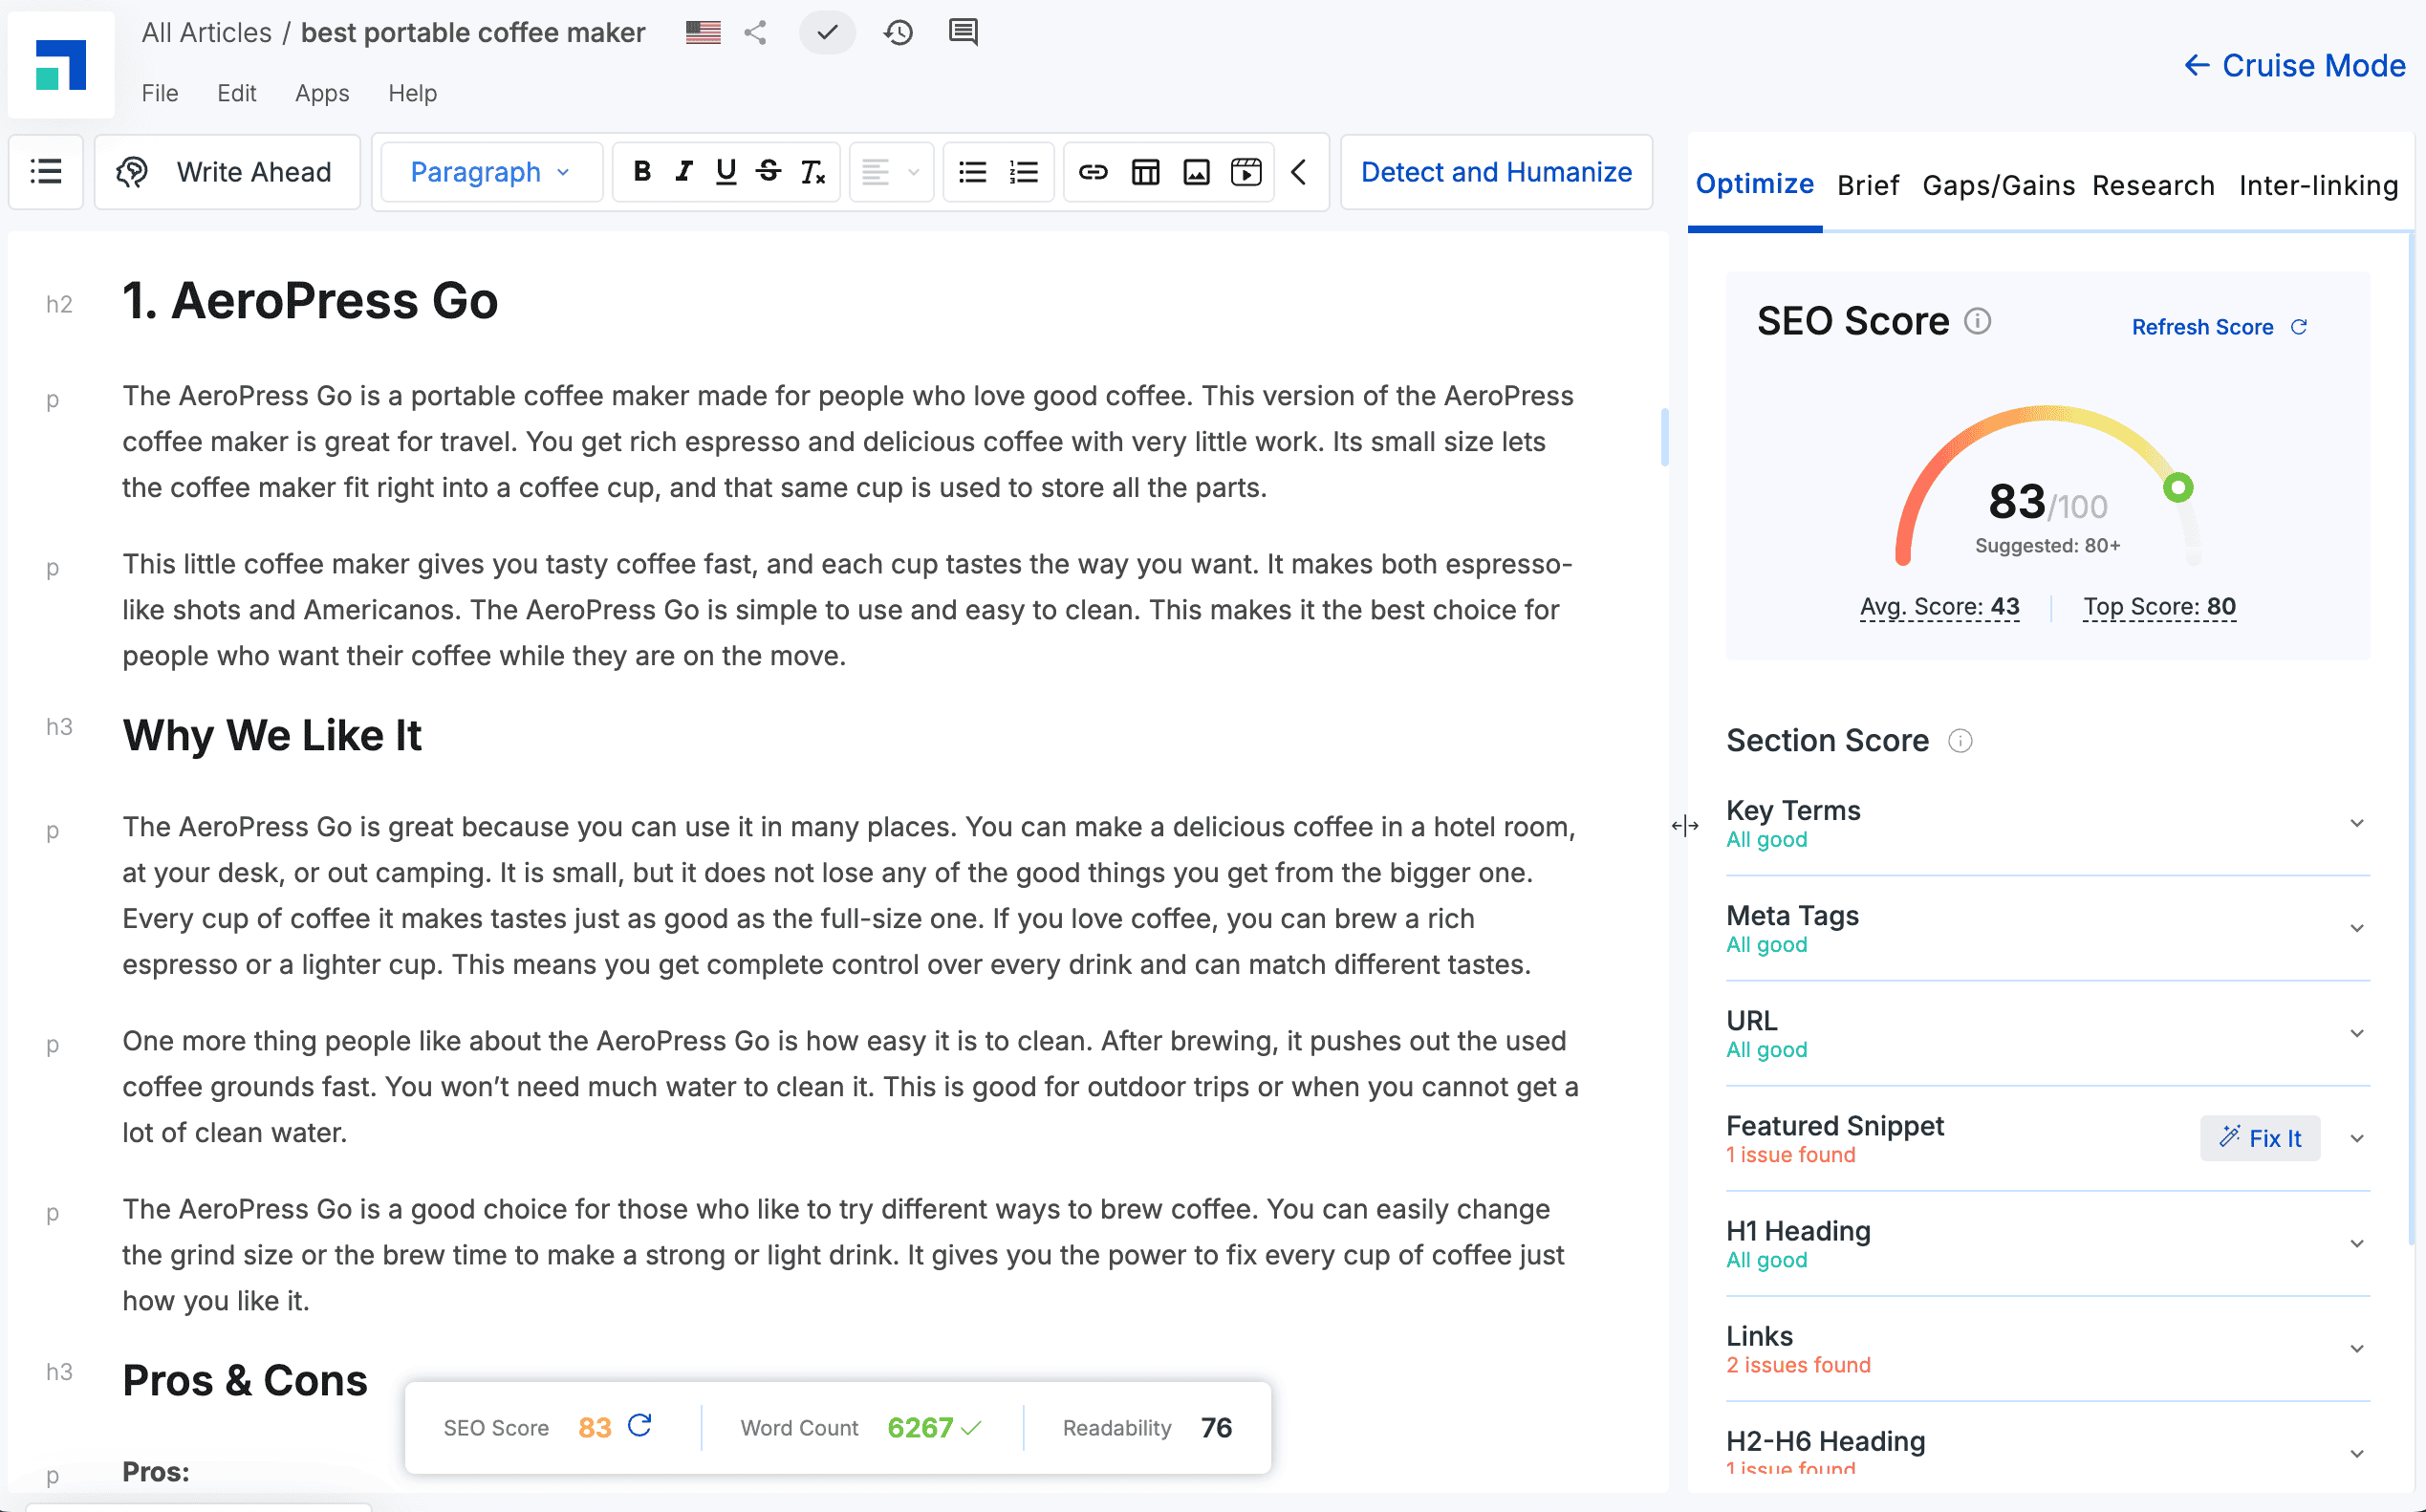Click Refresh Score link
This screenshot has width=2426, height=1512.
pyautogui.click(x=2219, y=327)
